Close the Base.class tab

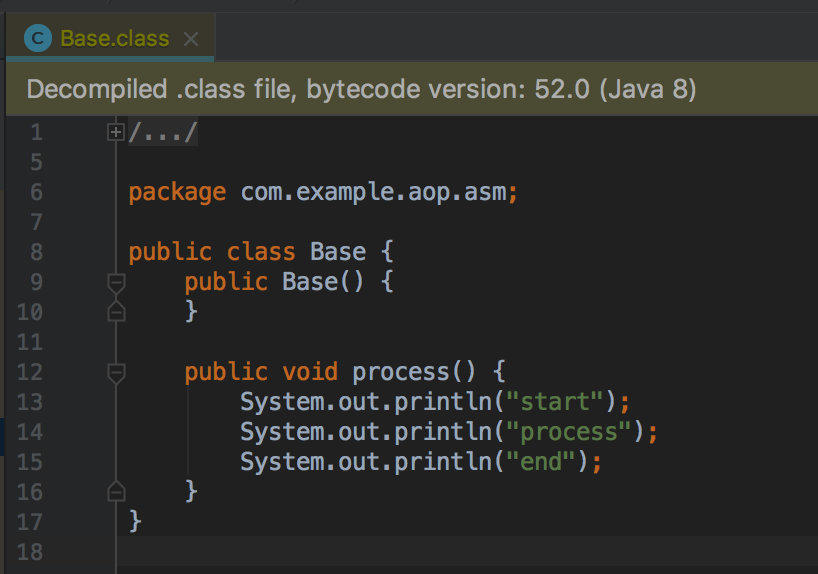(191, 39)
